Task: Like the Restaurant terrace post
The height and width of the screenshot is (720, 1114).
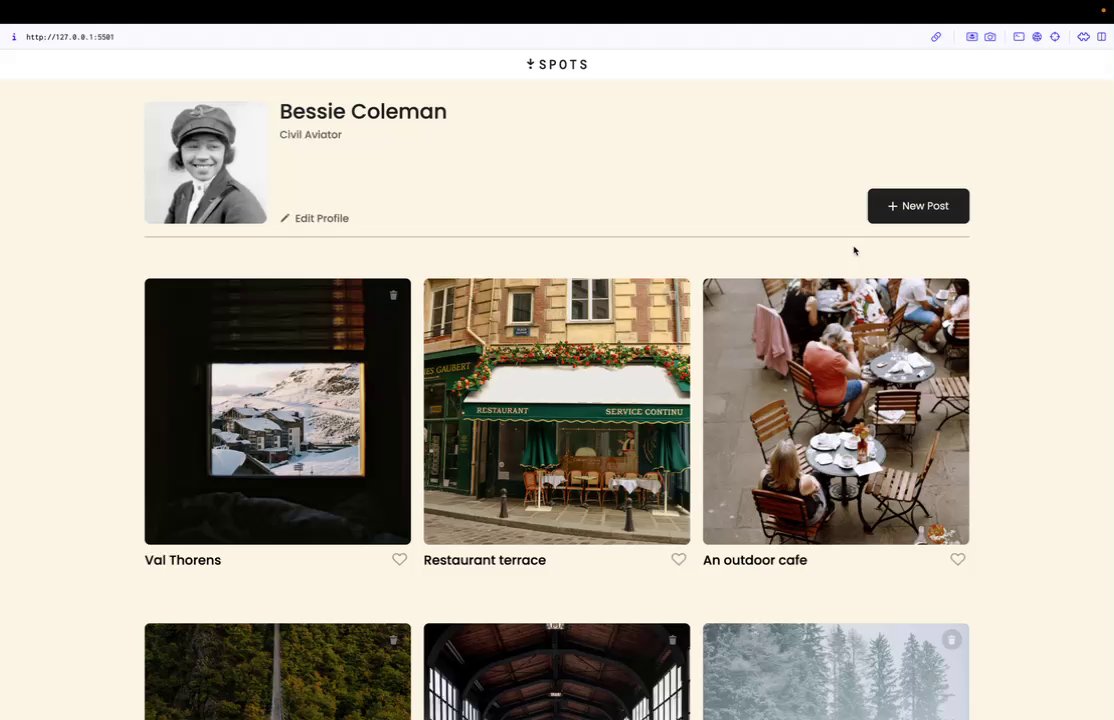Action: click(678, 559)
